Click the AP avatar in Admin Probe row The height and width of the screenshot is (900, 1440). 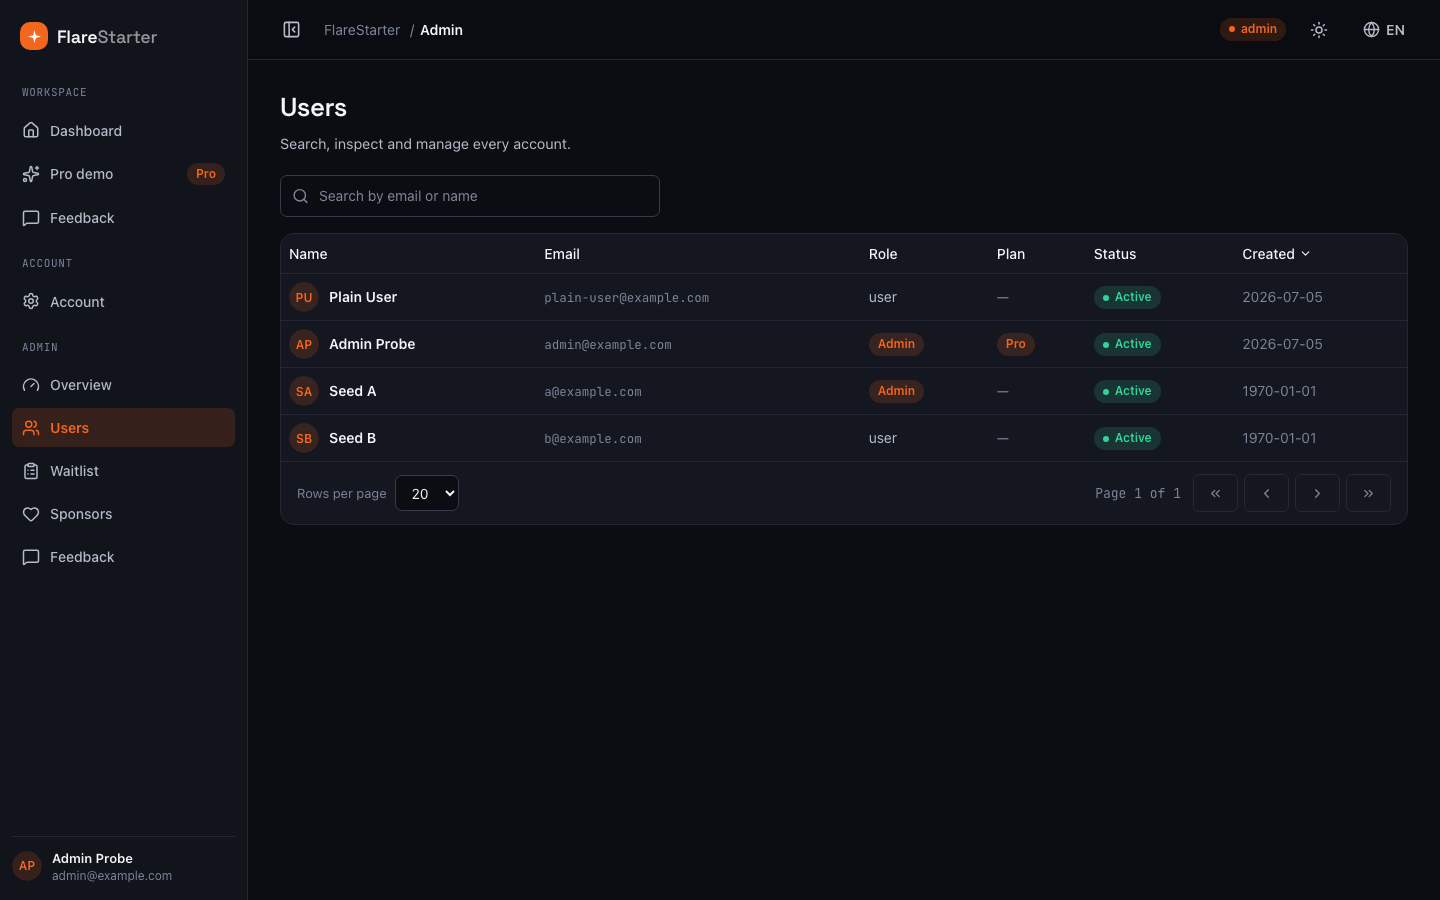pyautogui.click(x=304, y=344)
